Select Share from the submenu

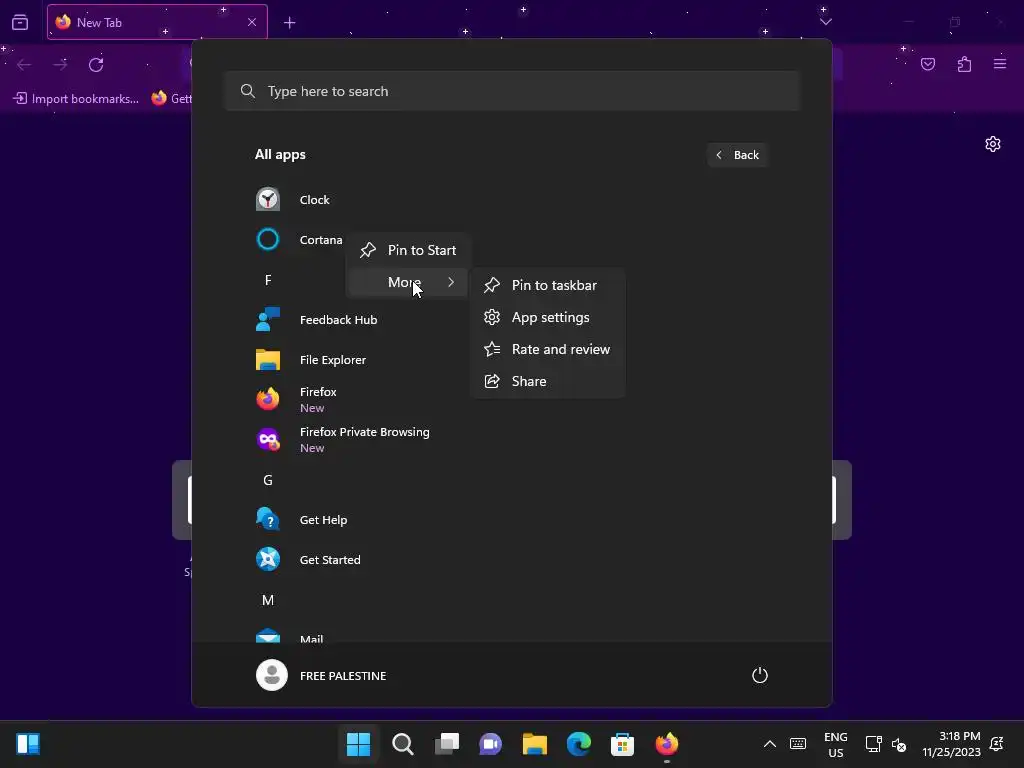tap(547, 381)
